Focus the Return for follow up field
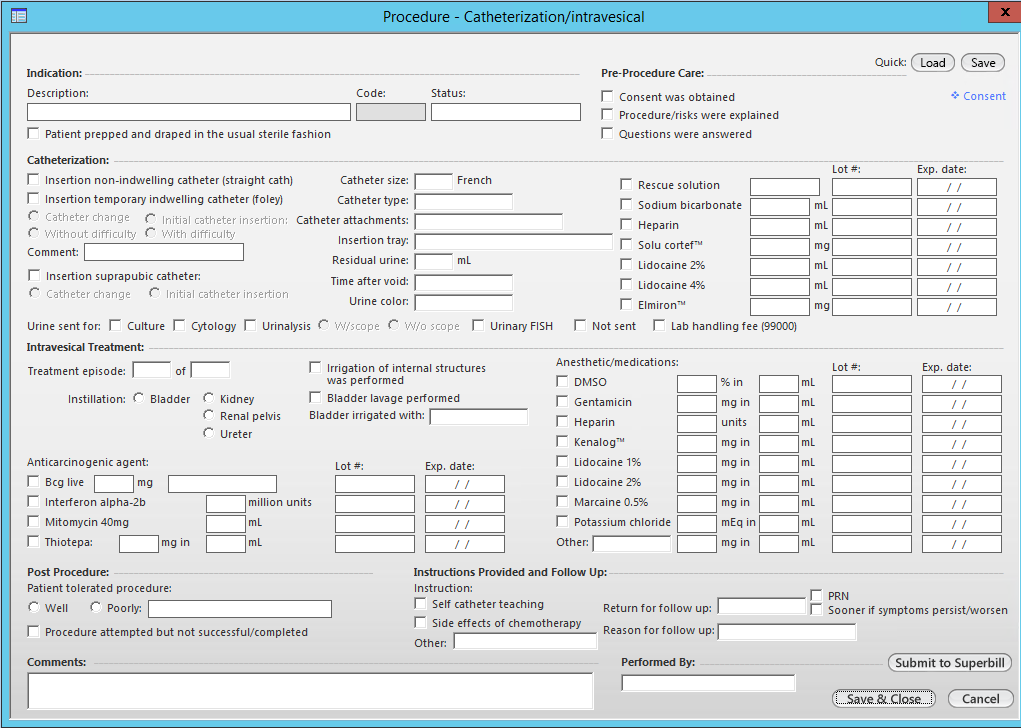This screenshot has height=728, width=1021. pyautogui.click(x=762, y=606)
